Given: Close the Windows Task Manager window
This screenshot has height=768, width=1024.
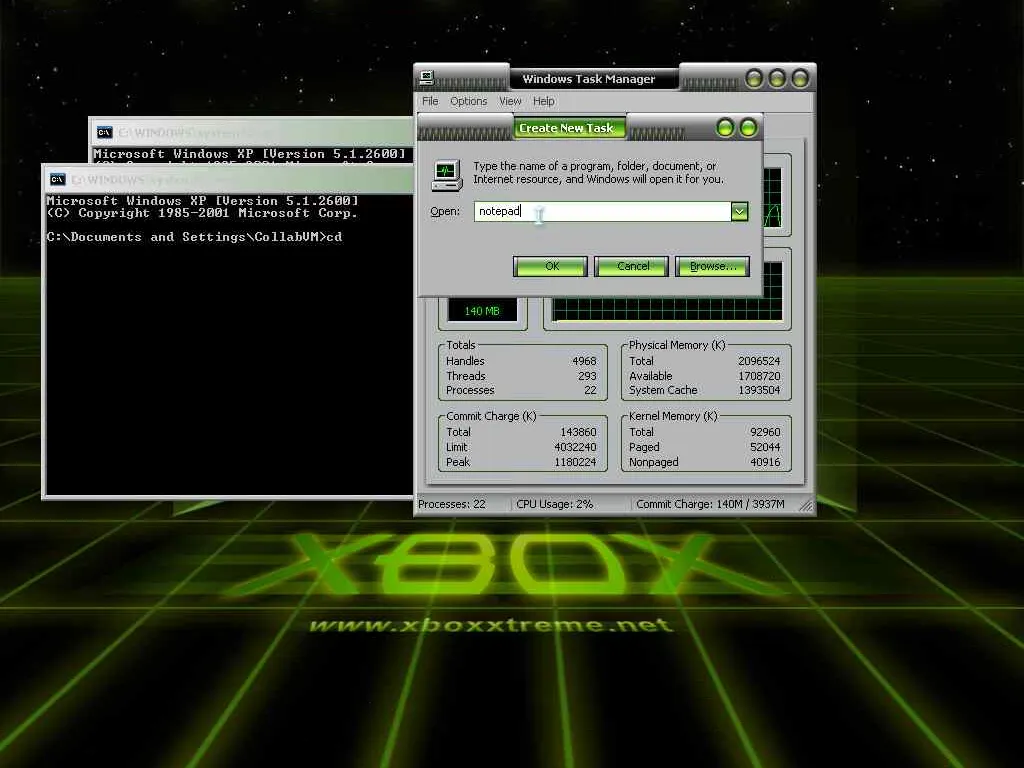Looking at the screenshot, I should coord(800,79).
